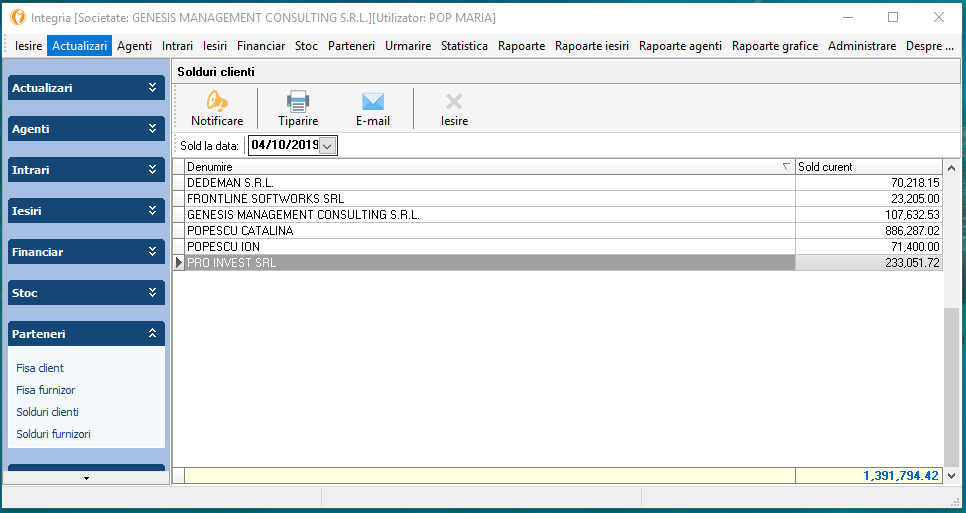Image resolution: width=966 pixels, height=513 pixels.
Task: Open Fisa client link
Action: pos(40,368)
